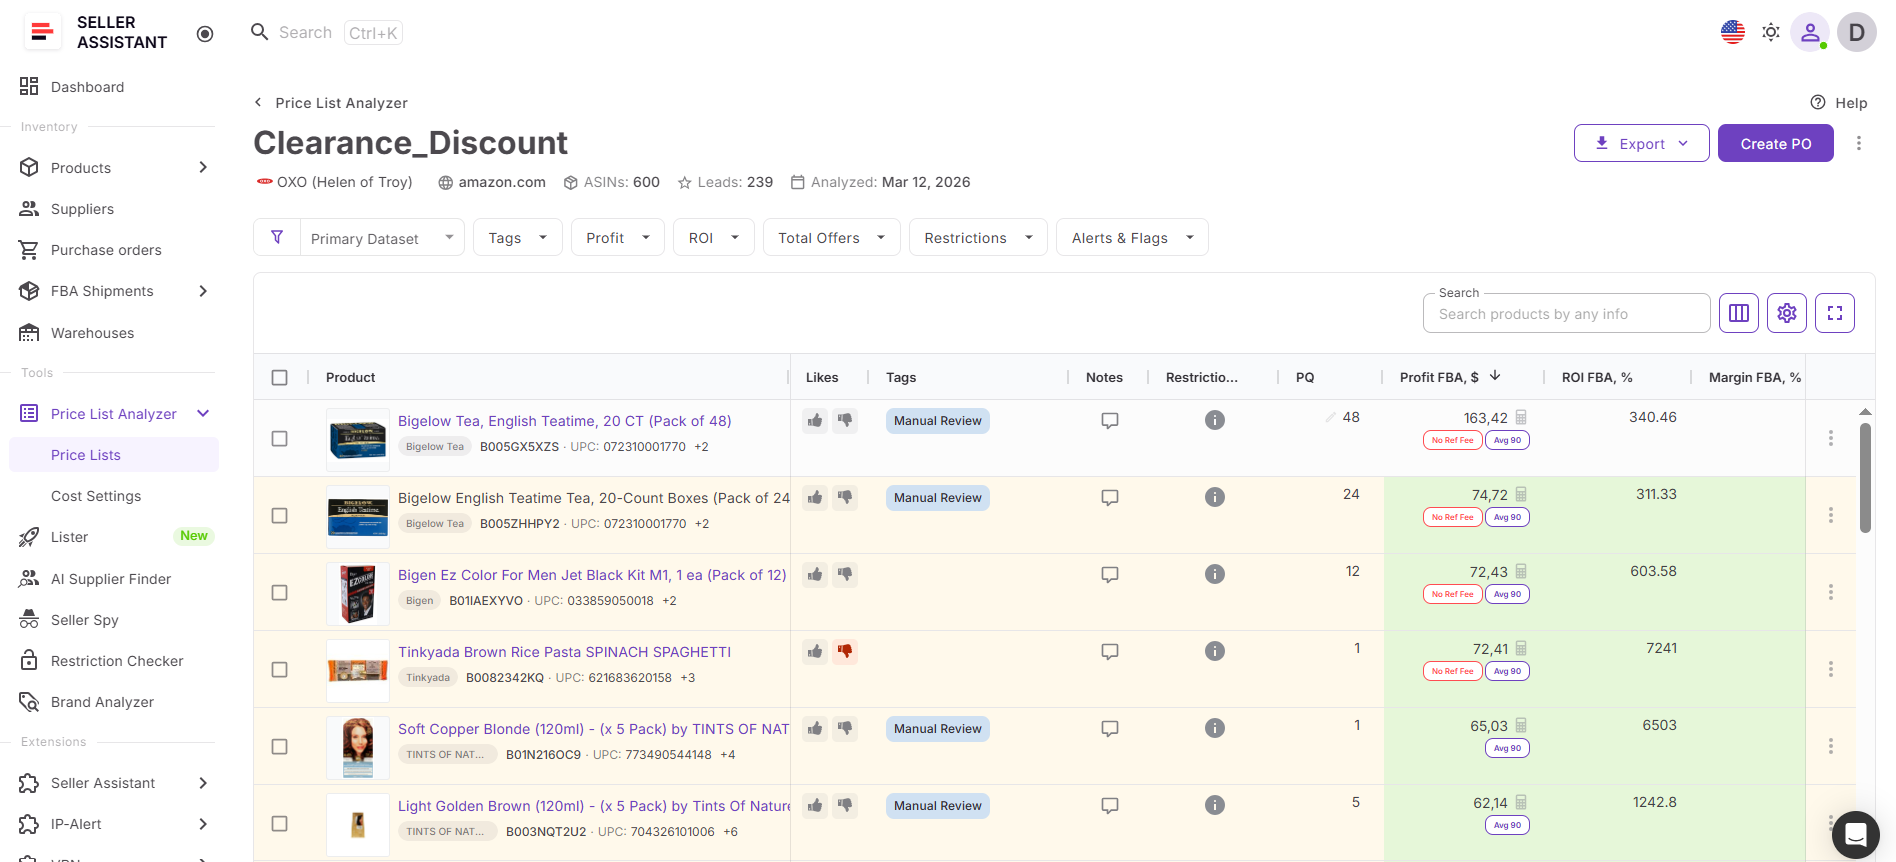Edit the pack quantity pencil next to 48

click(1330, 417)
